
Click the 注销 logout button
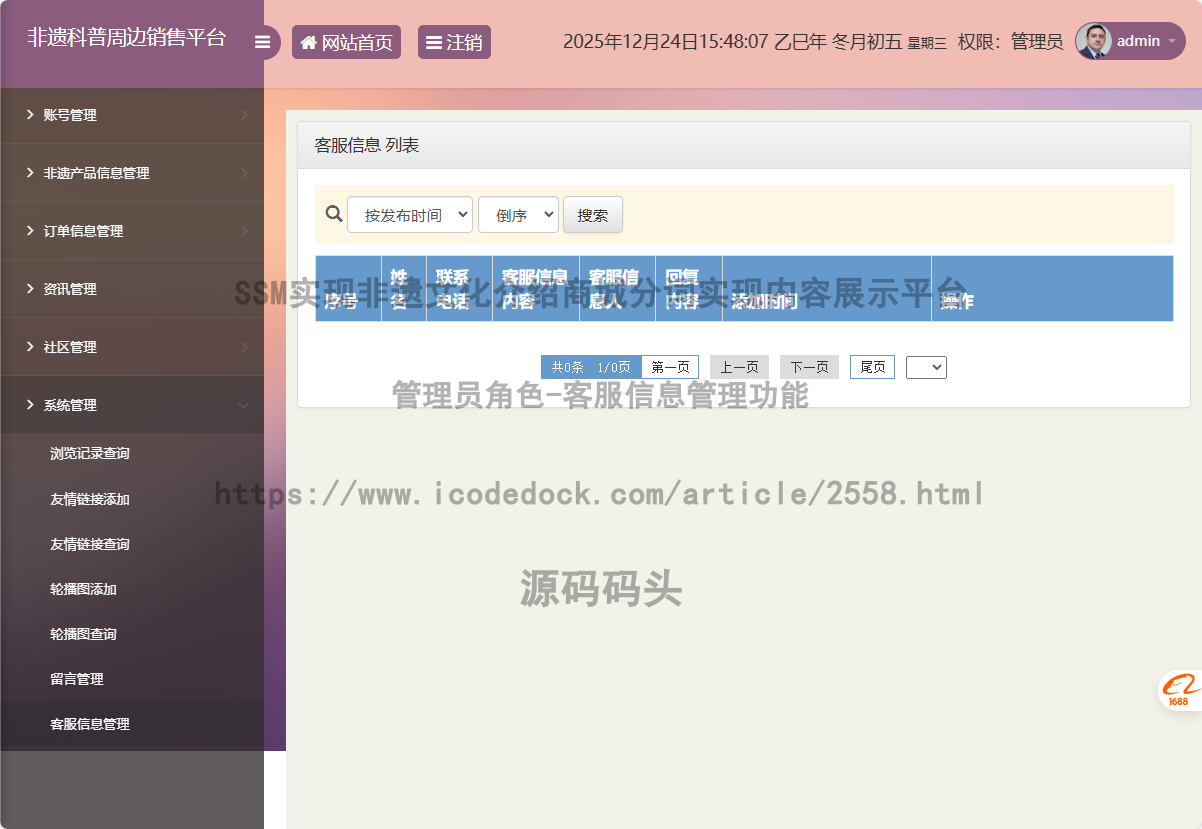454,42
